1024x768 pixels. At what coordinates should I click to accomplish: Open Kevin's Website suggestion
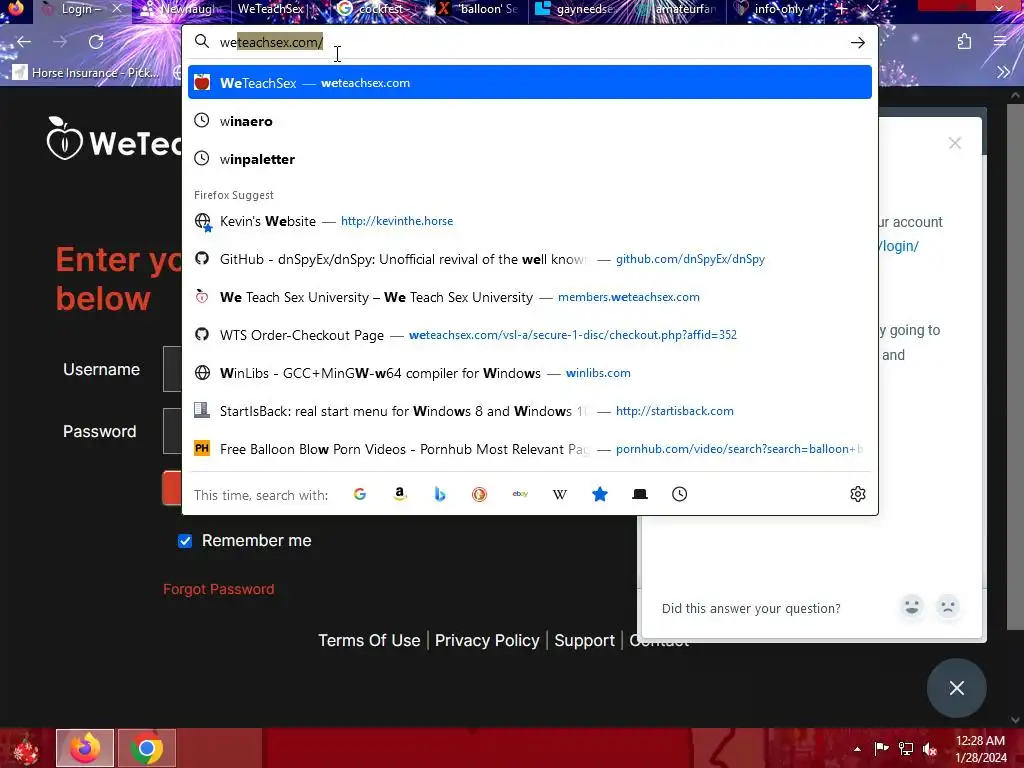[x=530, y=221]
